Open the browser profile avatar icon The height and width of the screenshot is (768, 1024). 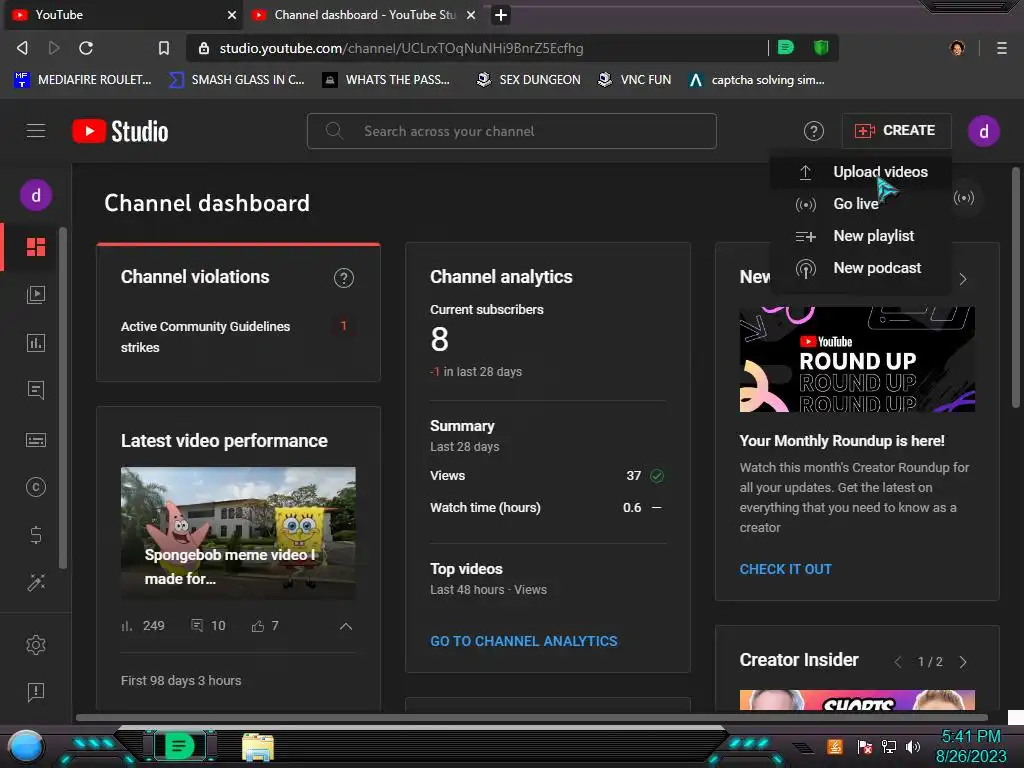click(957, 48)
